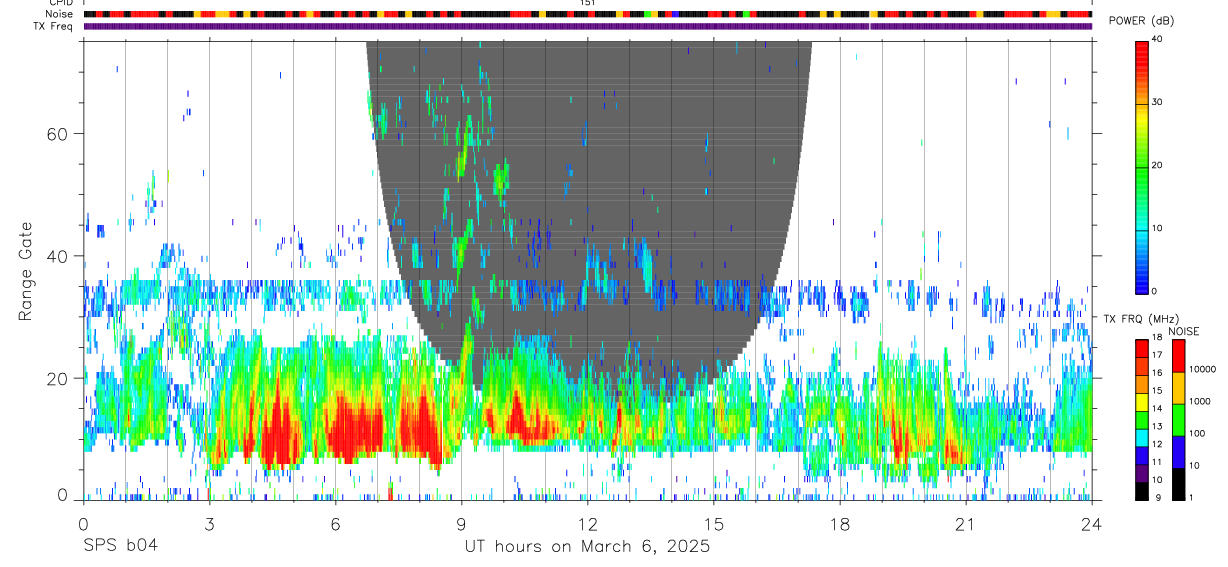Click the NOISE legend title
The height and width of the screenshot is (567, 1228).
pyautogui.click(x=1183, y=331)
